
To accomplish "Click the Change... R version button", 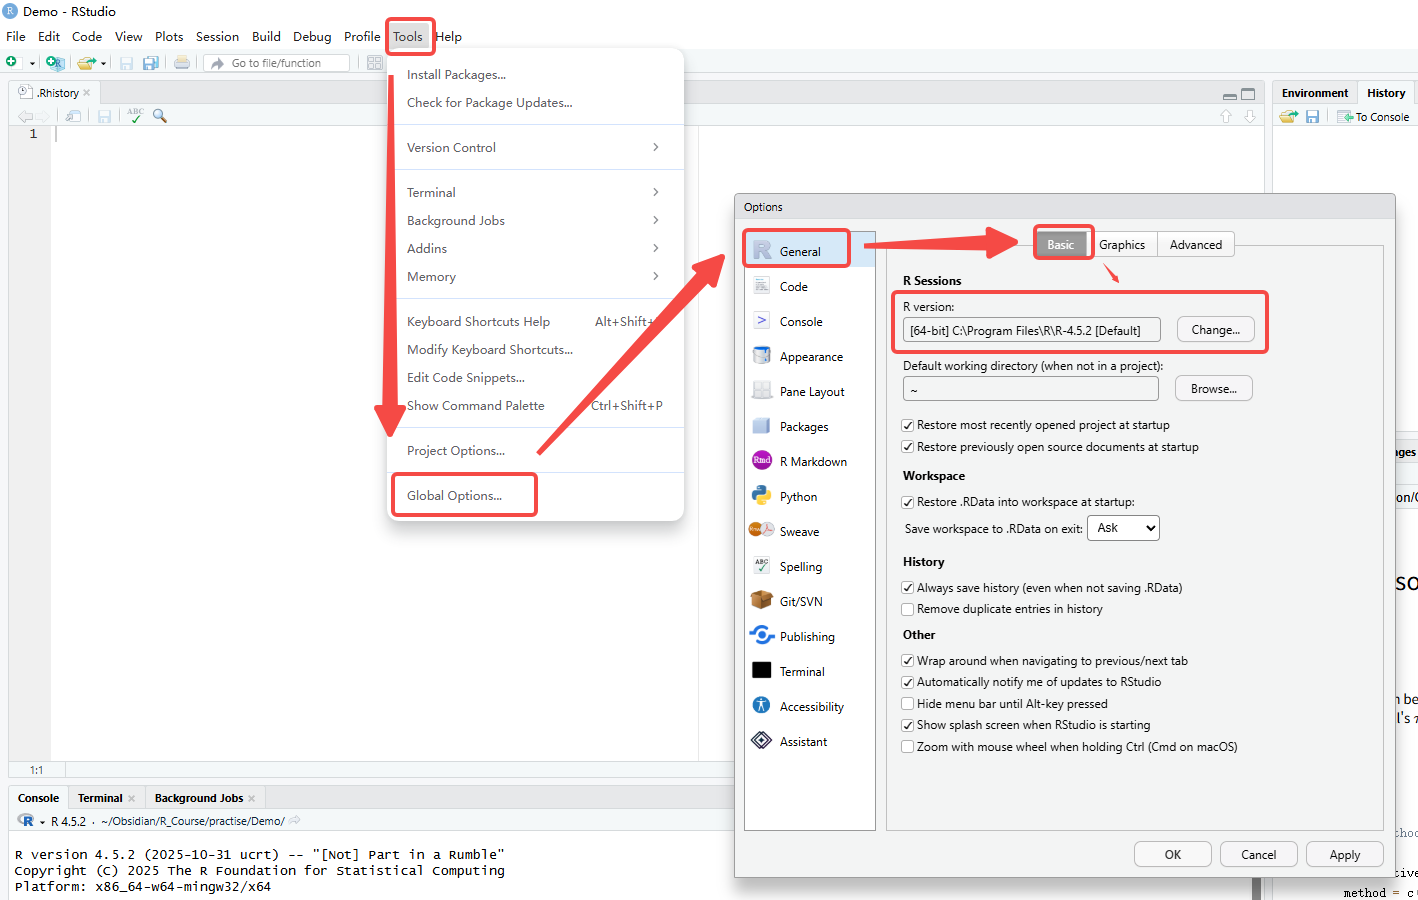I will point(1215,330).
